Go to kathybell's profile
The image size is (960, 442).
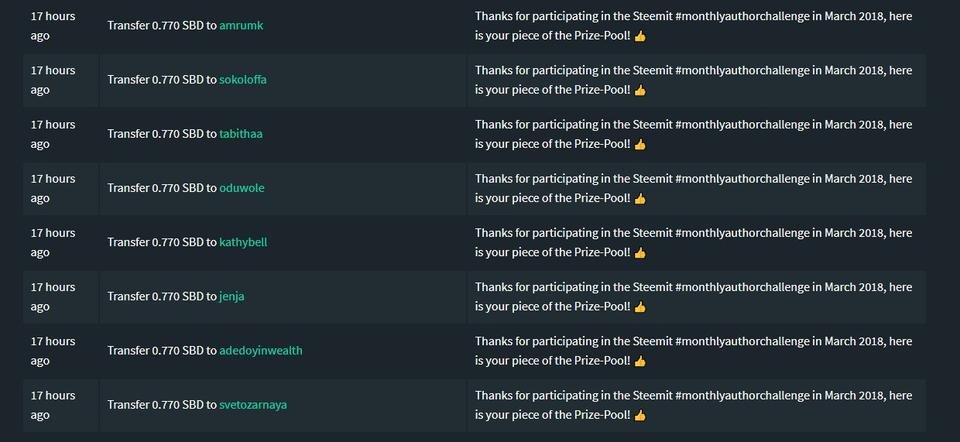pos(243,242)
